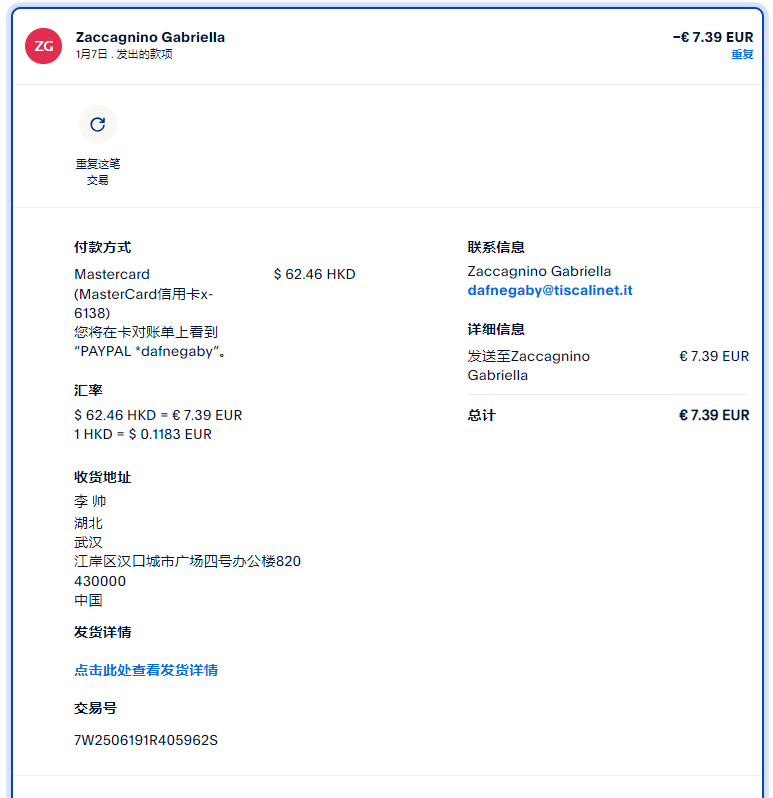Click the 重复 link under the amount
This screenshot has width=773, height=798.
point(741,55)
